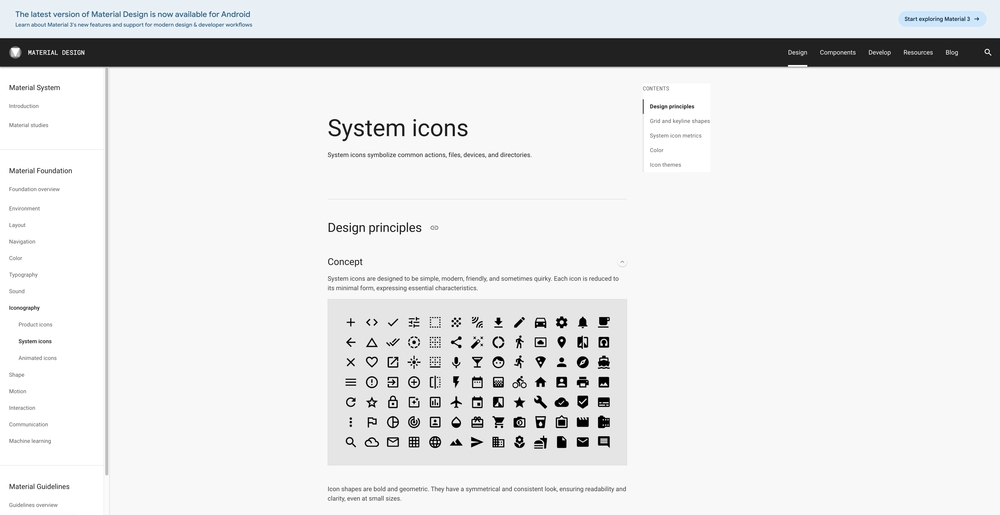This screenshot has height=515, width=1000.
Task: Click the settings gear icon in the grid
Action: [561, 323]
